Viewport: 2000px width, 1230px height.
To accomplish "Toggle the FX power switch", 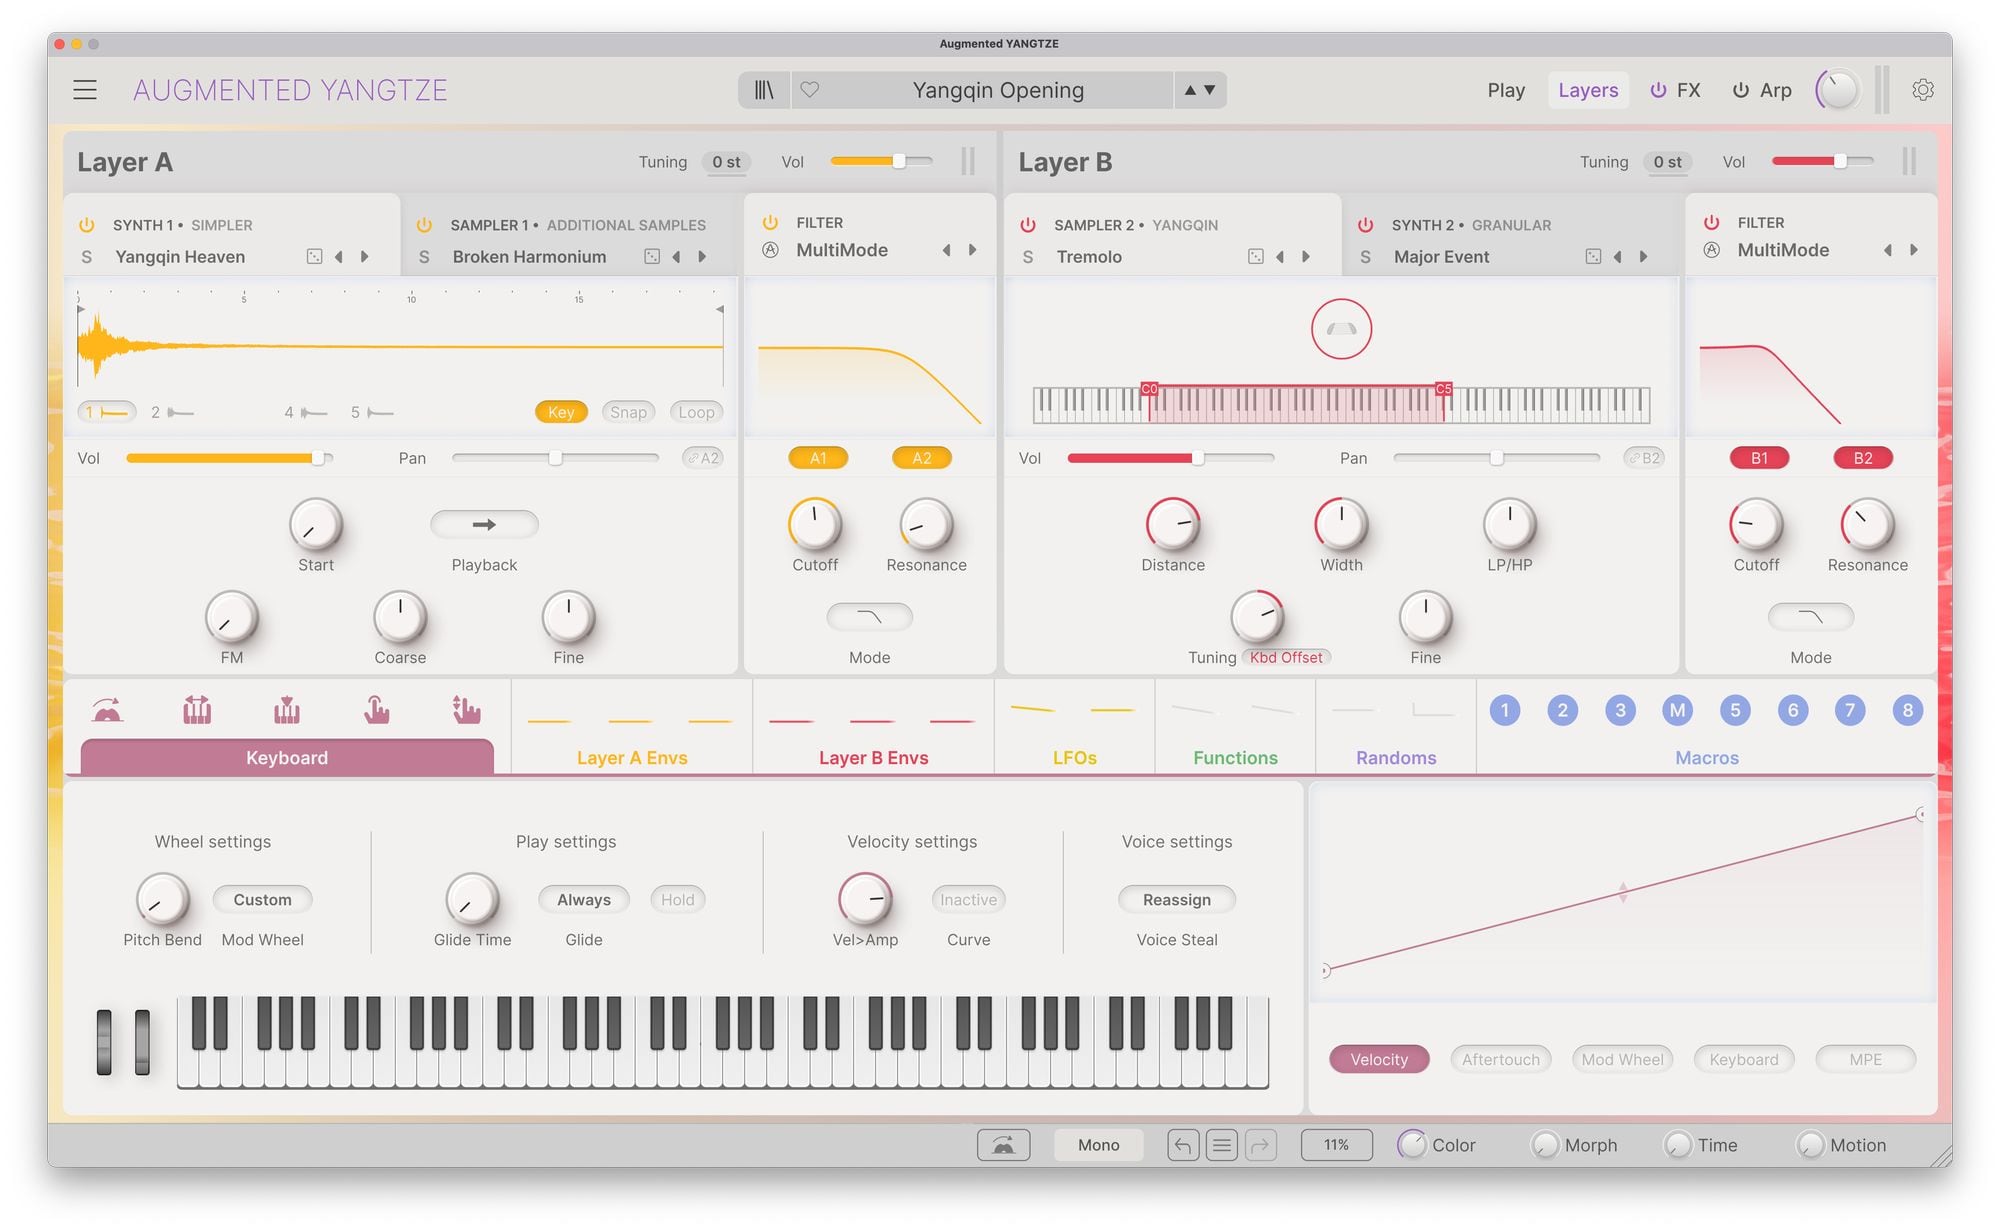I will pos(1658,90).
